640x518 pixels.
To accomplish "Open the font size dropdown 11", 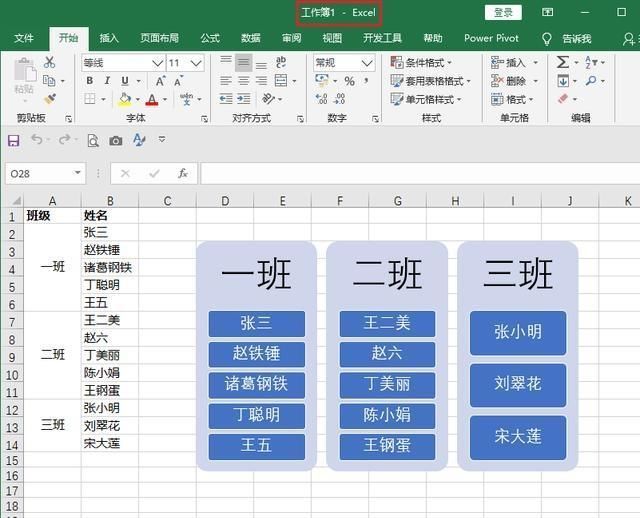I will [196, 63].
